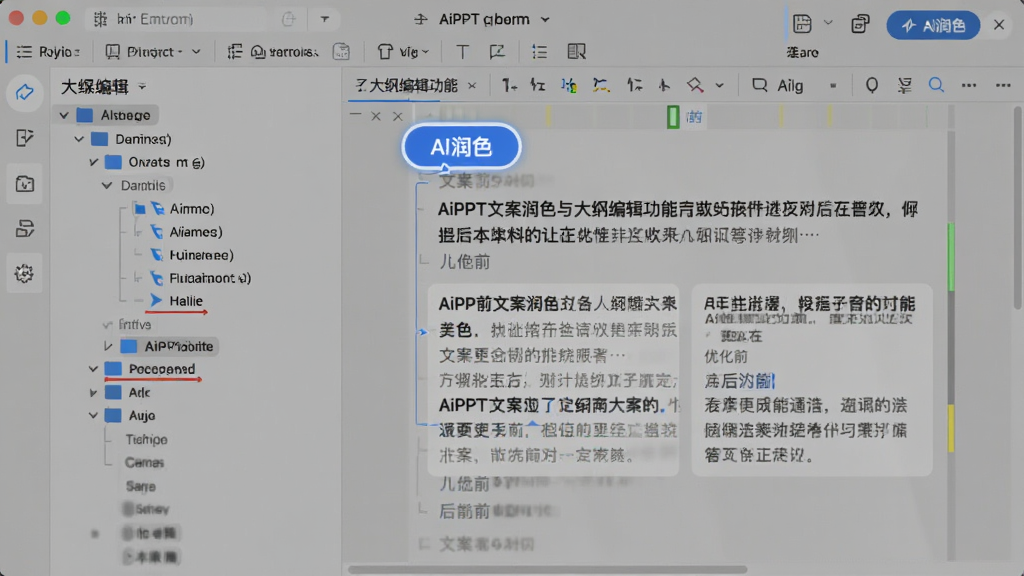
Task: Open the AiPPT title dropdown
Action: pyautogui.click(x=545, y=20)
